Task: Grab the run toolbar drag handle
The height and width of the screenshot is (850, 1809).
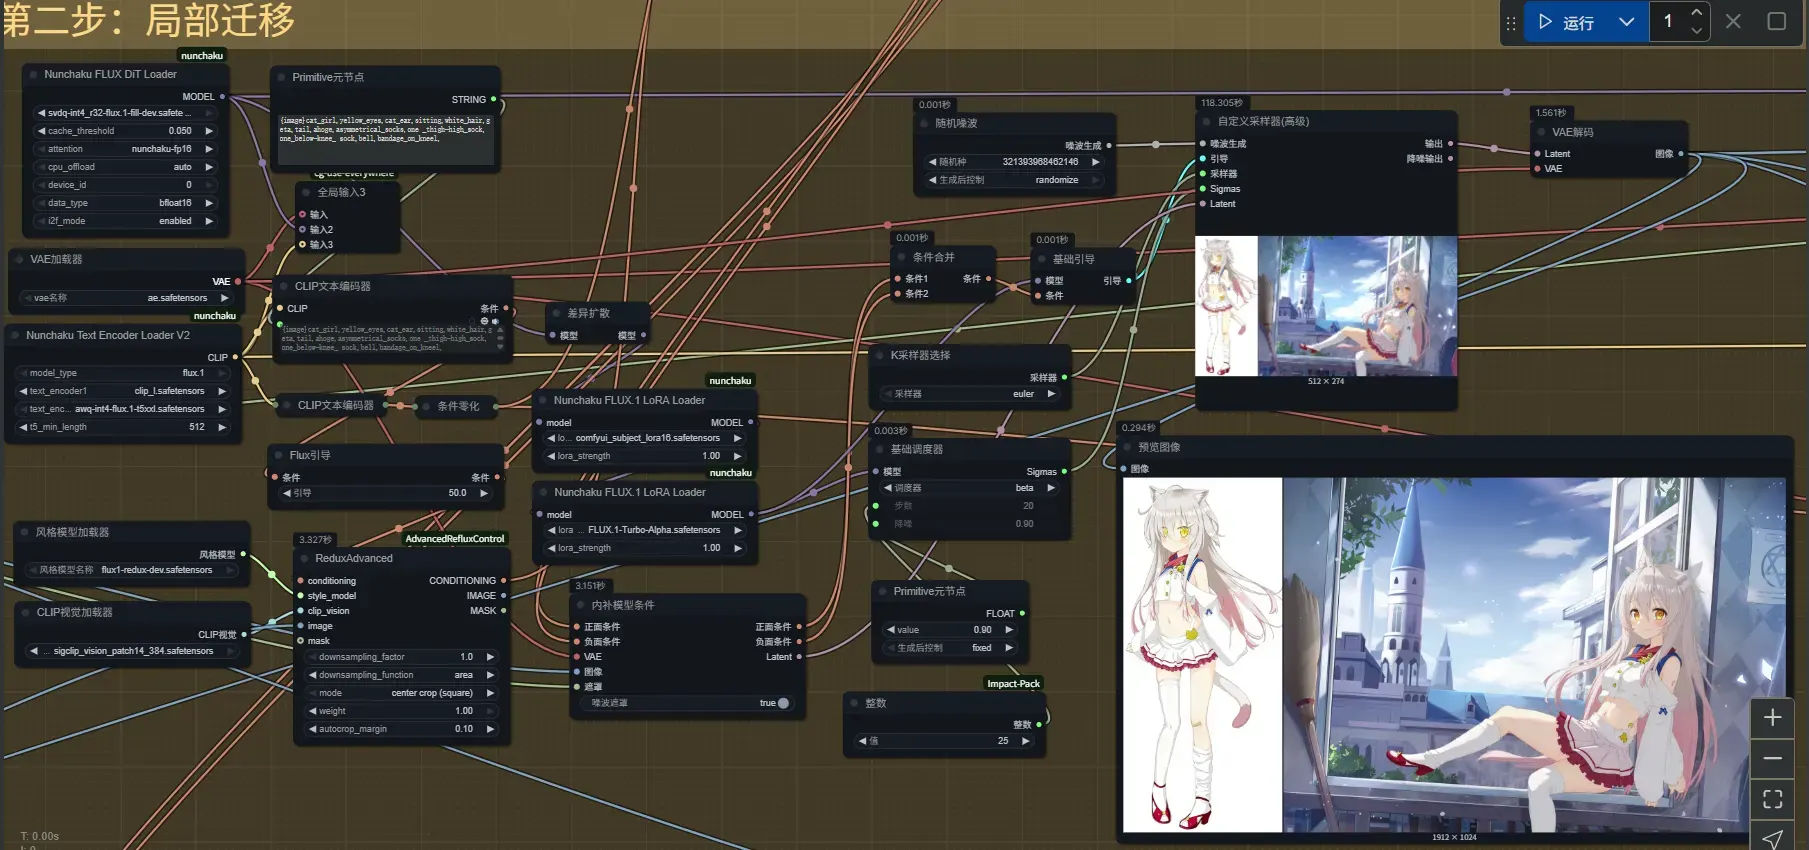Action: coord(1511,23)
